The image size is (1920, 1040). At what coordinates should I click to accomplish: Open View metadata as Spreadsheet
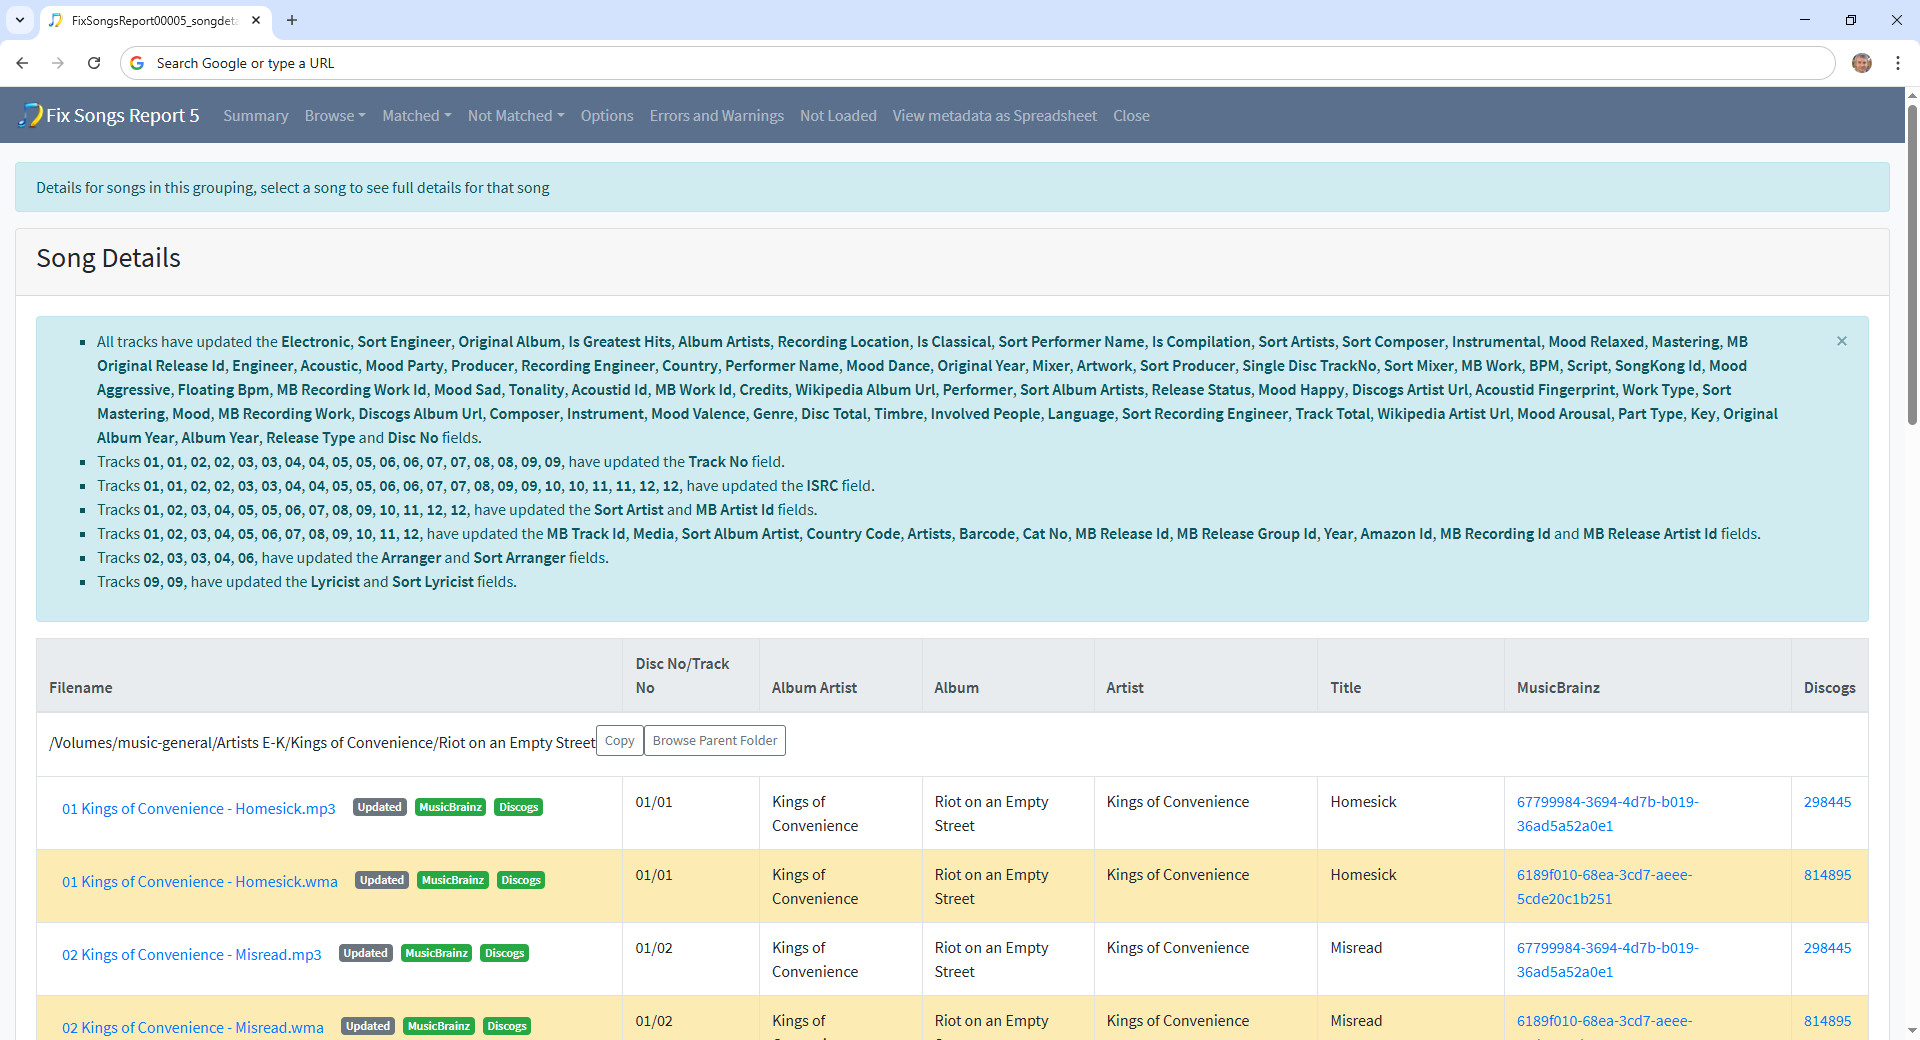coord(994,116)
